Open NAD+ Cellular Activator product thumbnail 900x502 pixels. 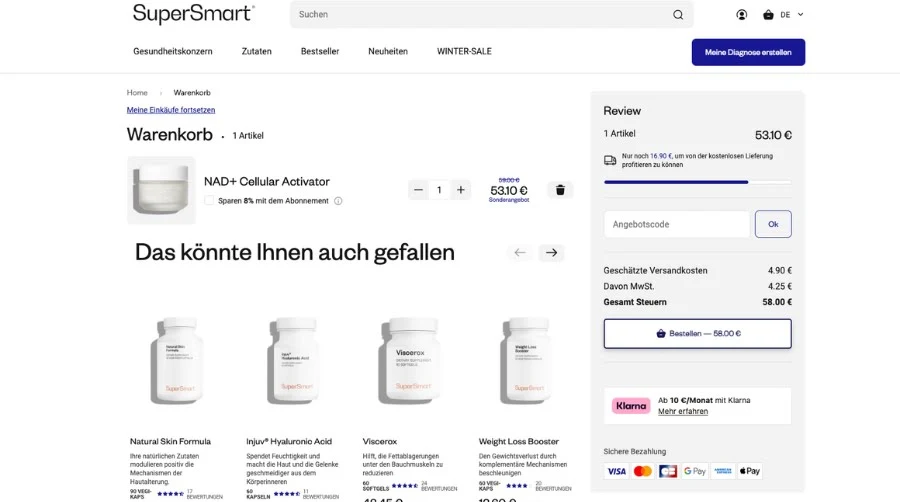coord(161,190)
